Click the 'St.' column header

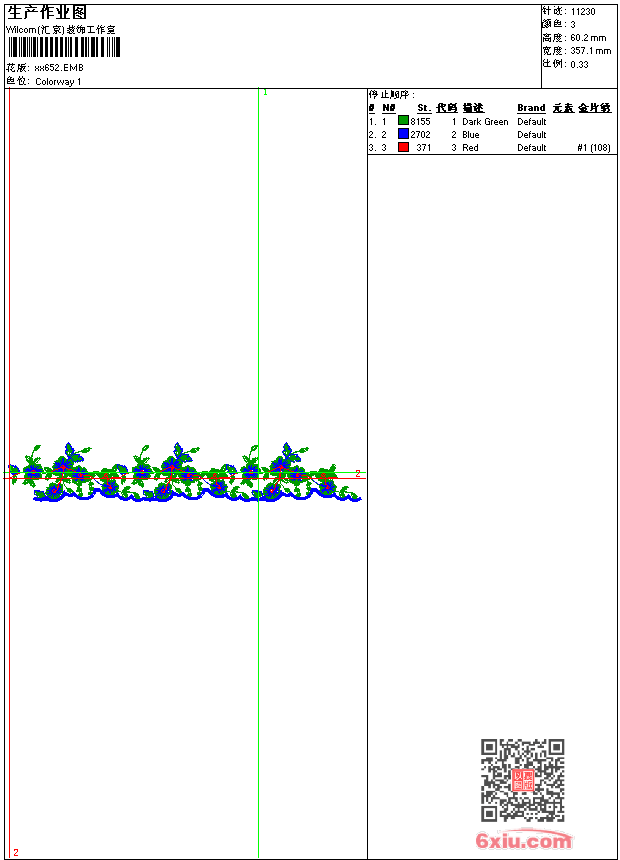[x=424, y=108]
